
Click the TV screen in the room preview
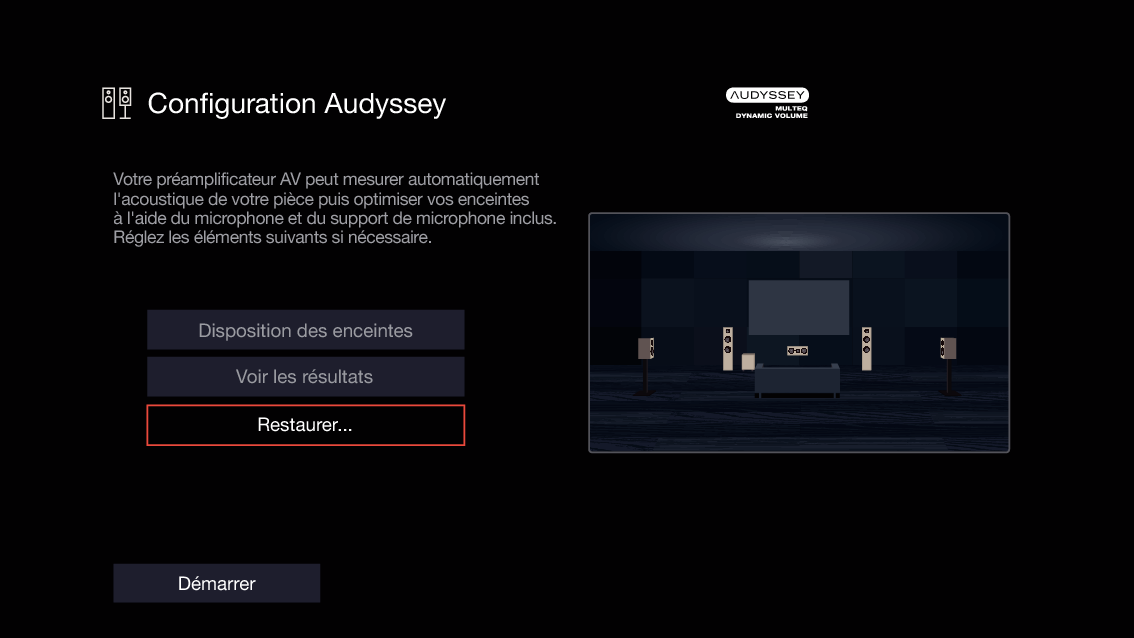(x=797, y=306)
